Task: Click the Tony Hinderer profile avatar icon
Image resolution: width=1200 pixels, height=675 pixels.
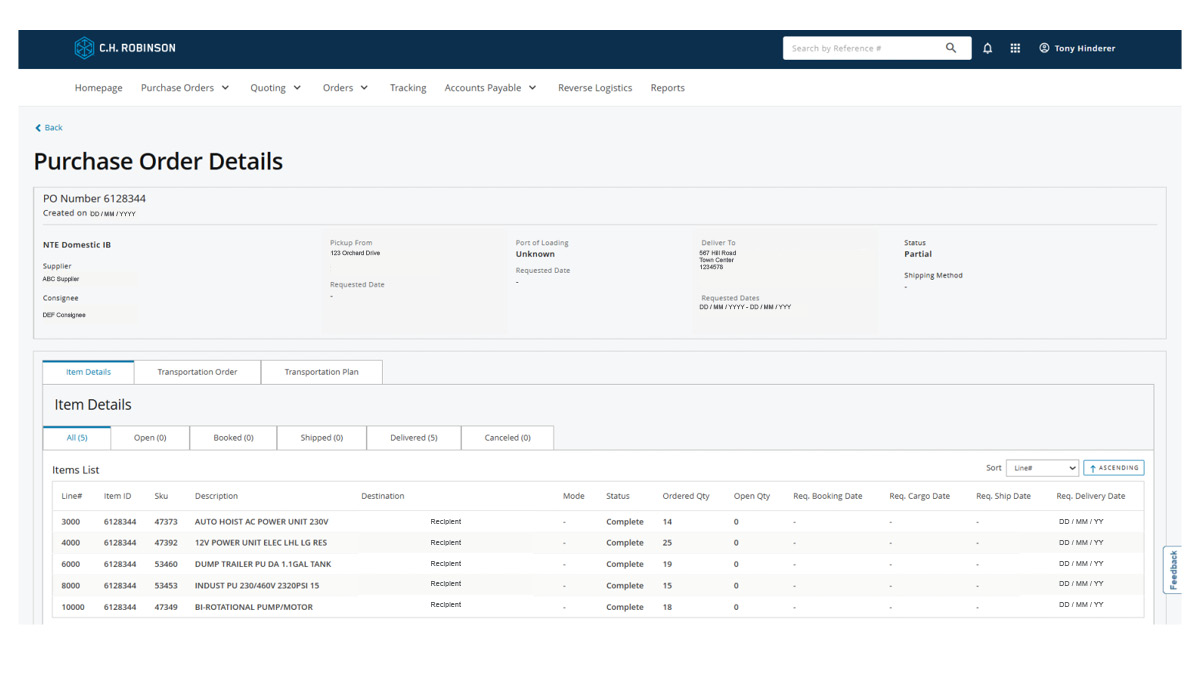Action: click(1043, 47)
